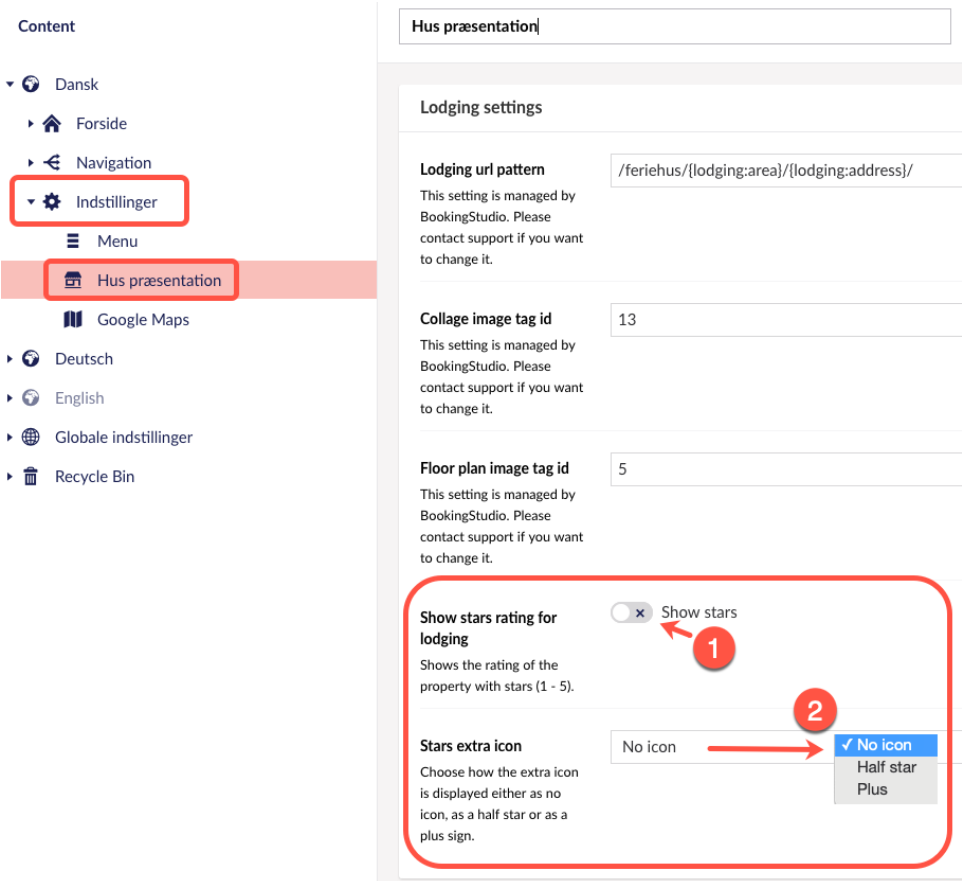Screen dimensions: 962x881
Task: Open the Dansk content node
Action: [77, 84]
